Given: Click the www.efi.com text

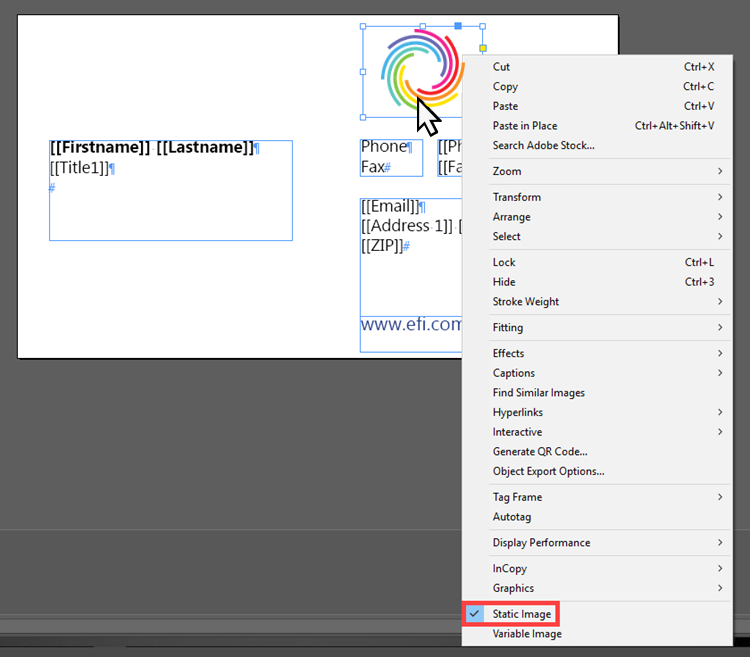Looking at the screenshot, I should [x=411, y=325].
